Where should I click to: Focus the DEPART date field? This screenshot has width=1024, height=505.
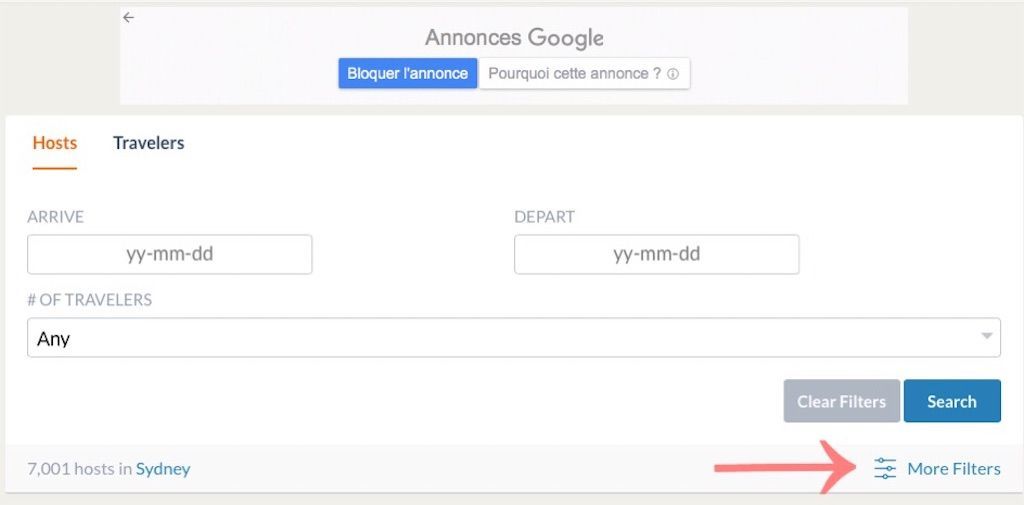click(656, 254)
